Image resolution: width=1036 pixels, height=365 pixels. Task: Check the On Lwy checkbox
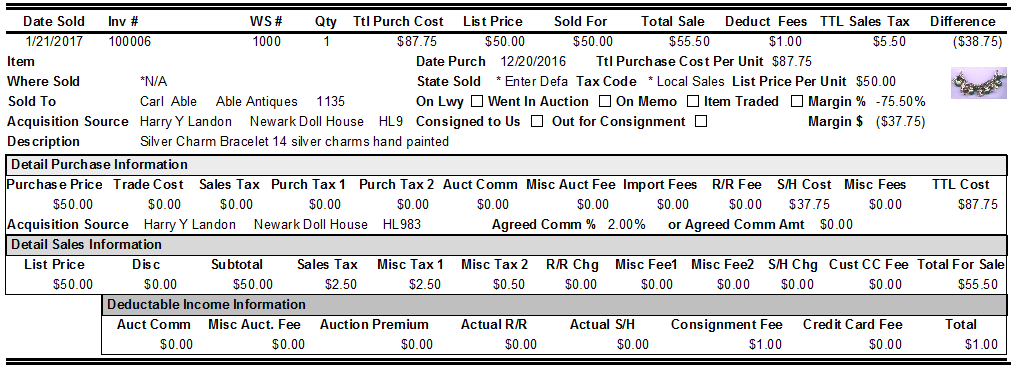point(476,102)
